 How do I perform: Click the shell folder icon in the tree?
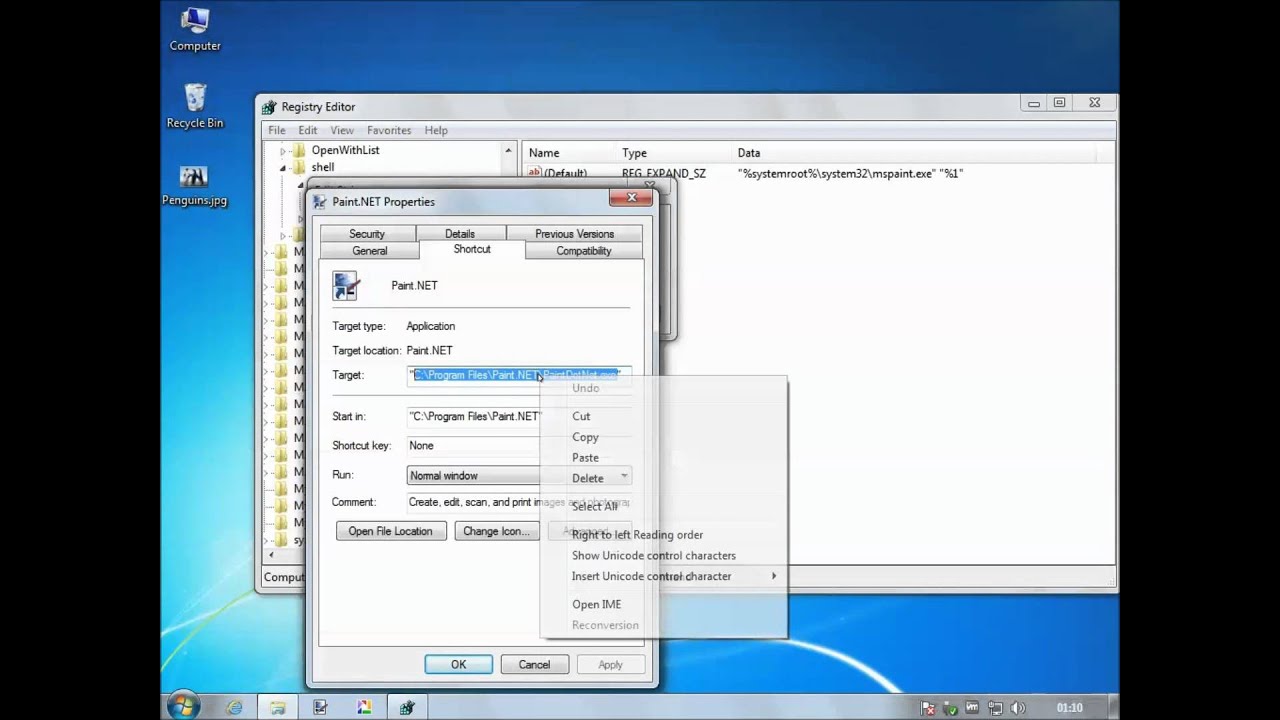[299, 167]
